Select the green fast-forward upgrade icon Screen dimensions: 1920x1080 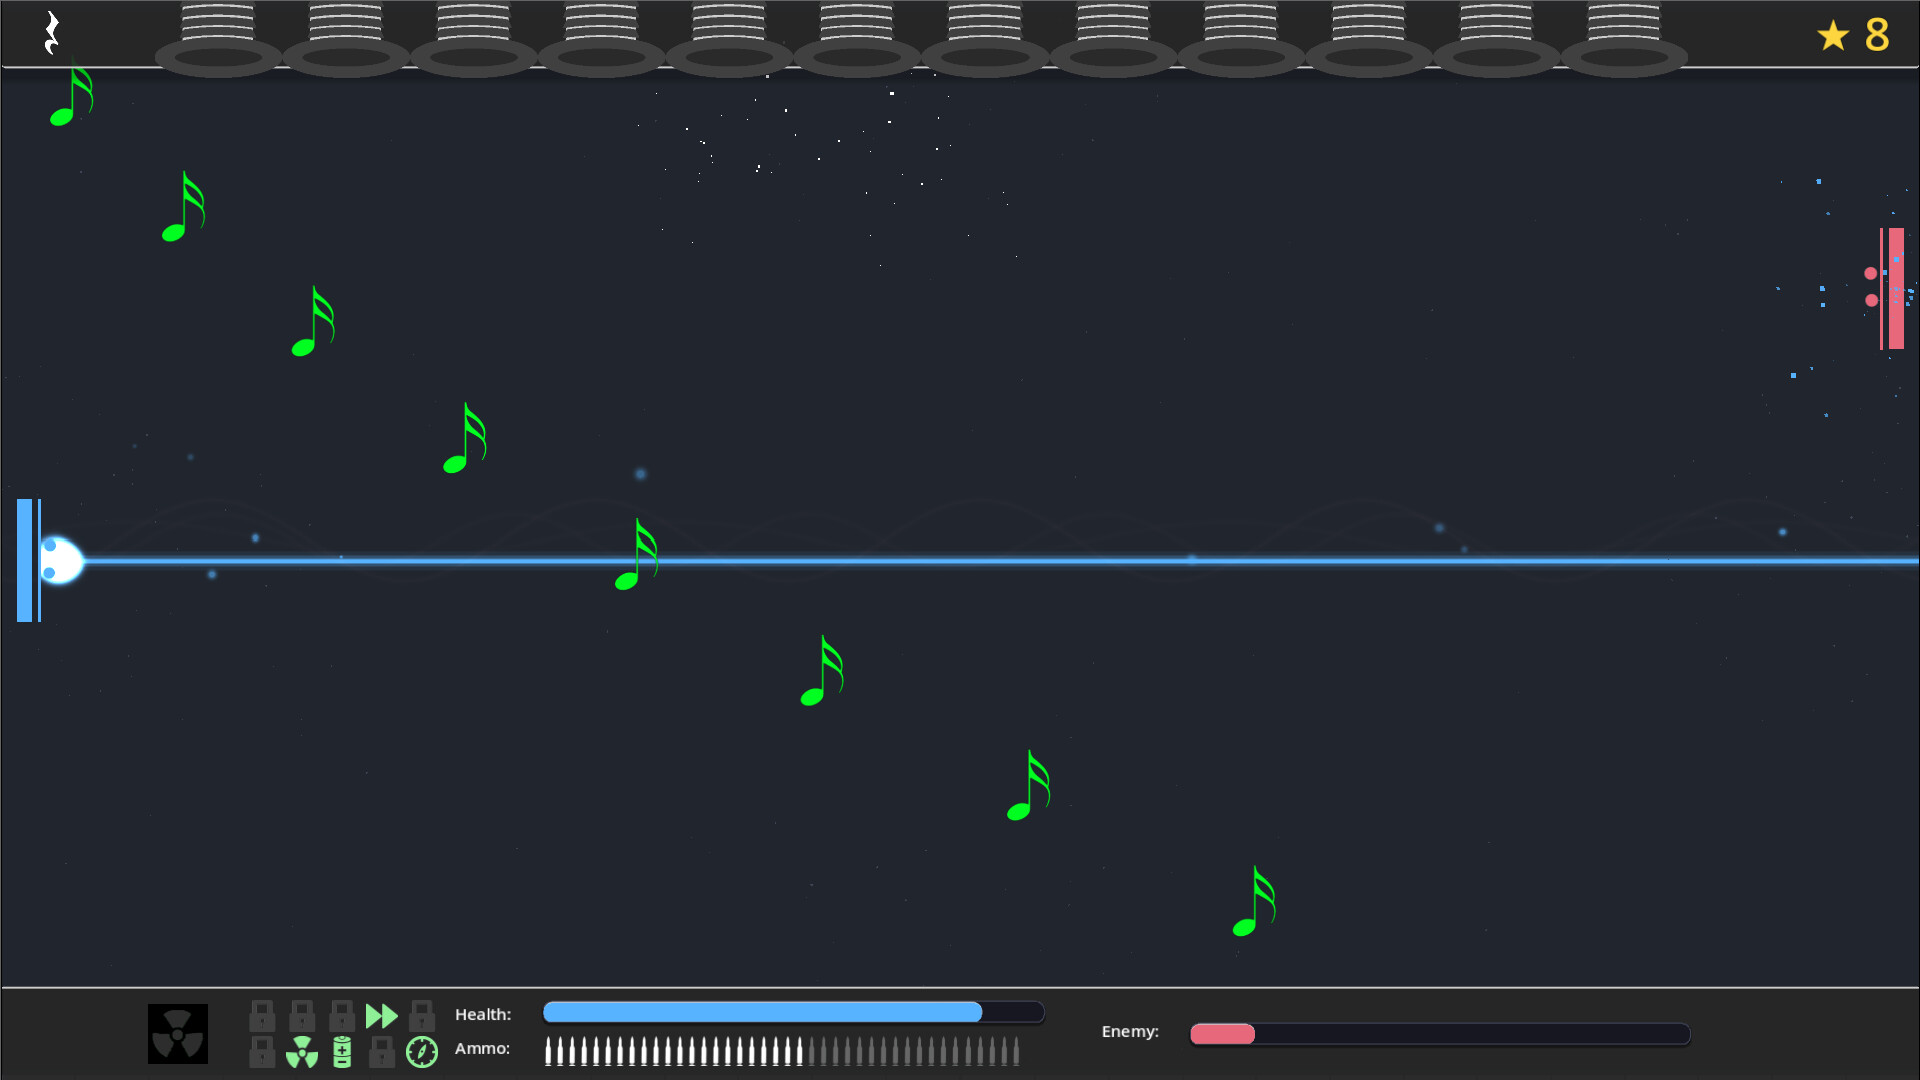tap(382, 1016)
